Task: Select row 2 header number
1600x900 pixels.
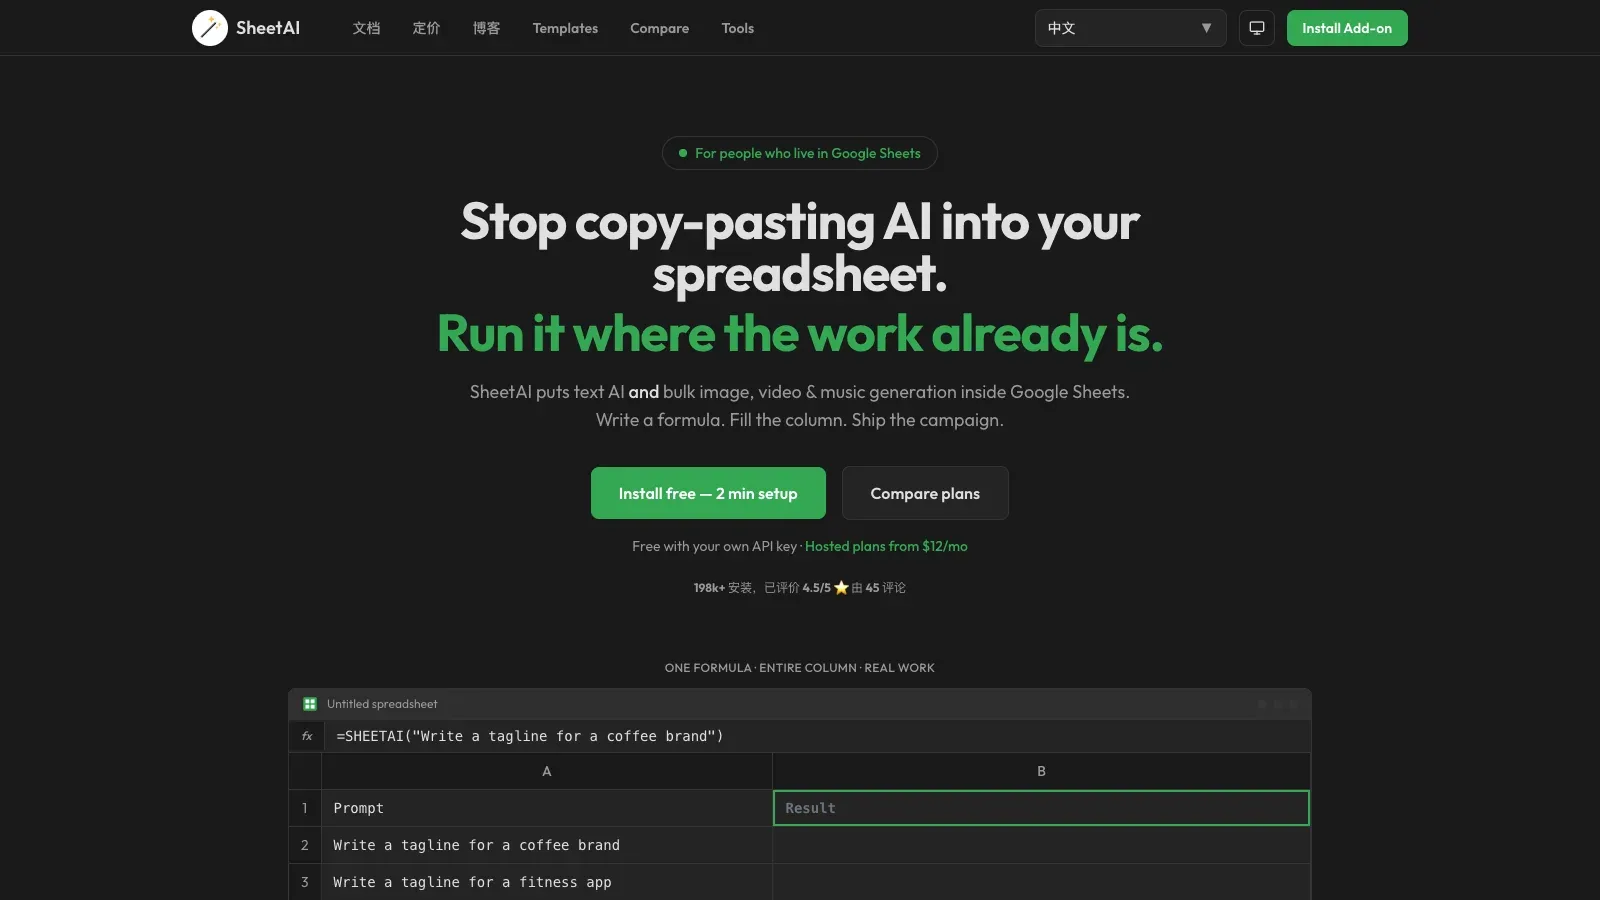Action: 305,845
